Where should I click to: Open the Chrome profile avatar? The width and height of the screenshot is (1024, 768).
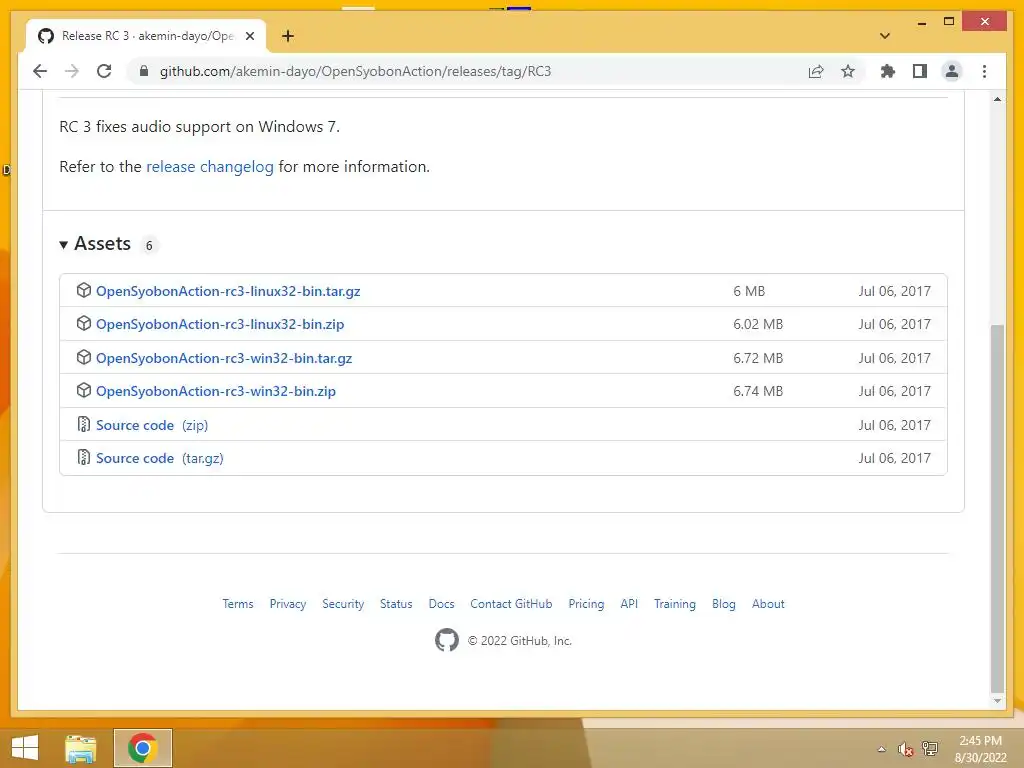pyautogui.click(x=952, y=71)
